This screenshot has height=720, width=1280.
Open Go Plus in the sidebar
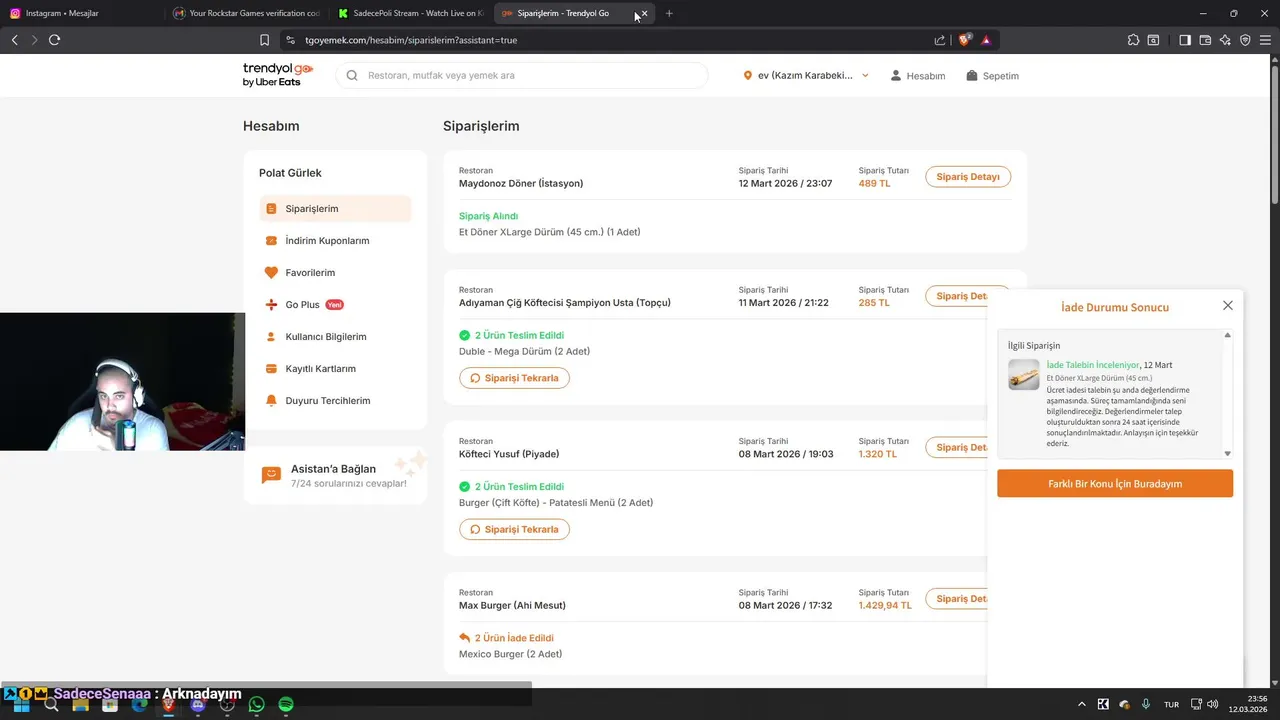pos(335,305)
